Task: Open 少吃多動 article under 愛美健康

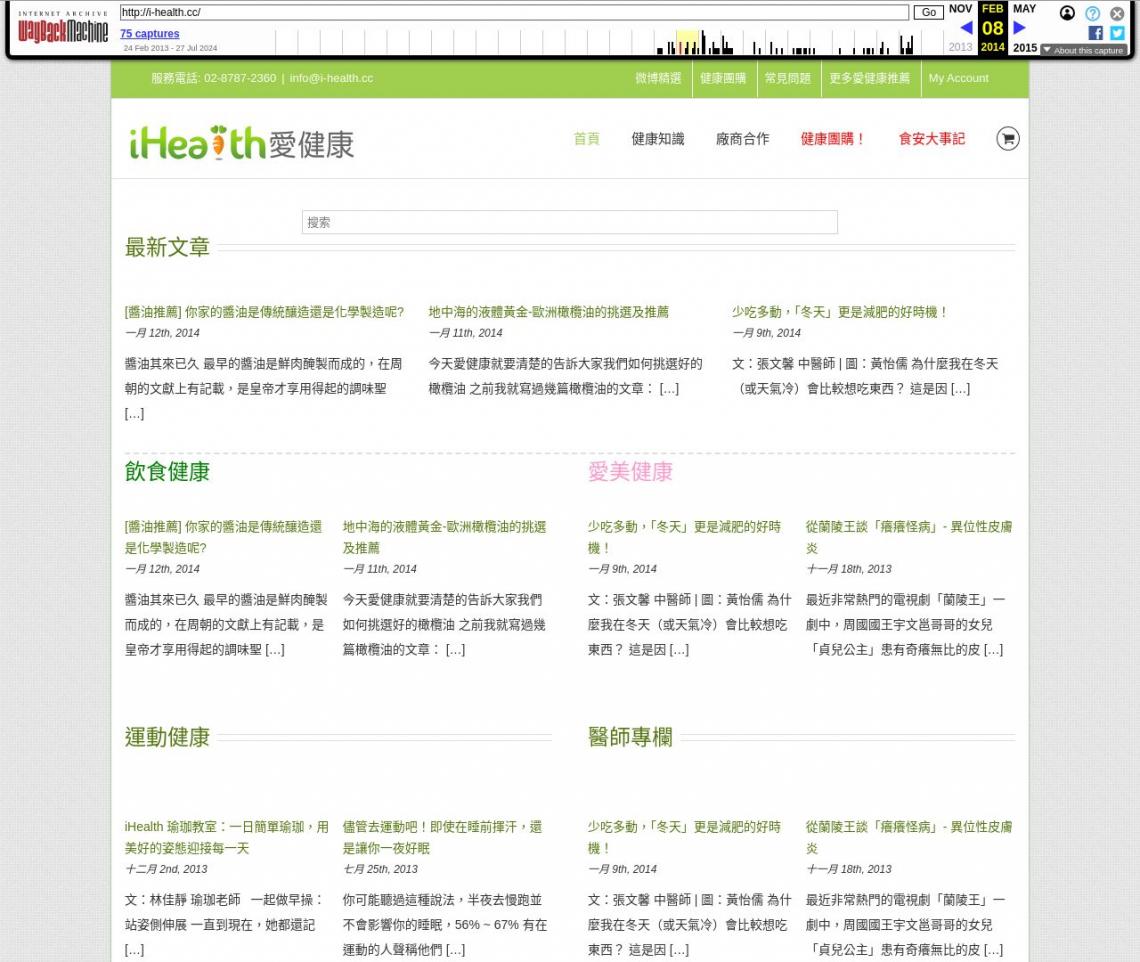Action: 684,537
